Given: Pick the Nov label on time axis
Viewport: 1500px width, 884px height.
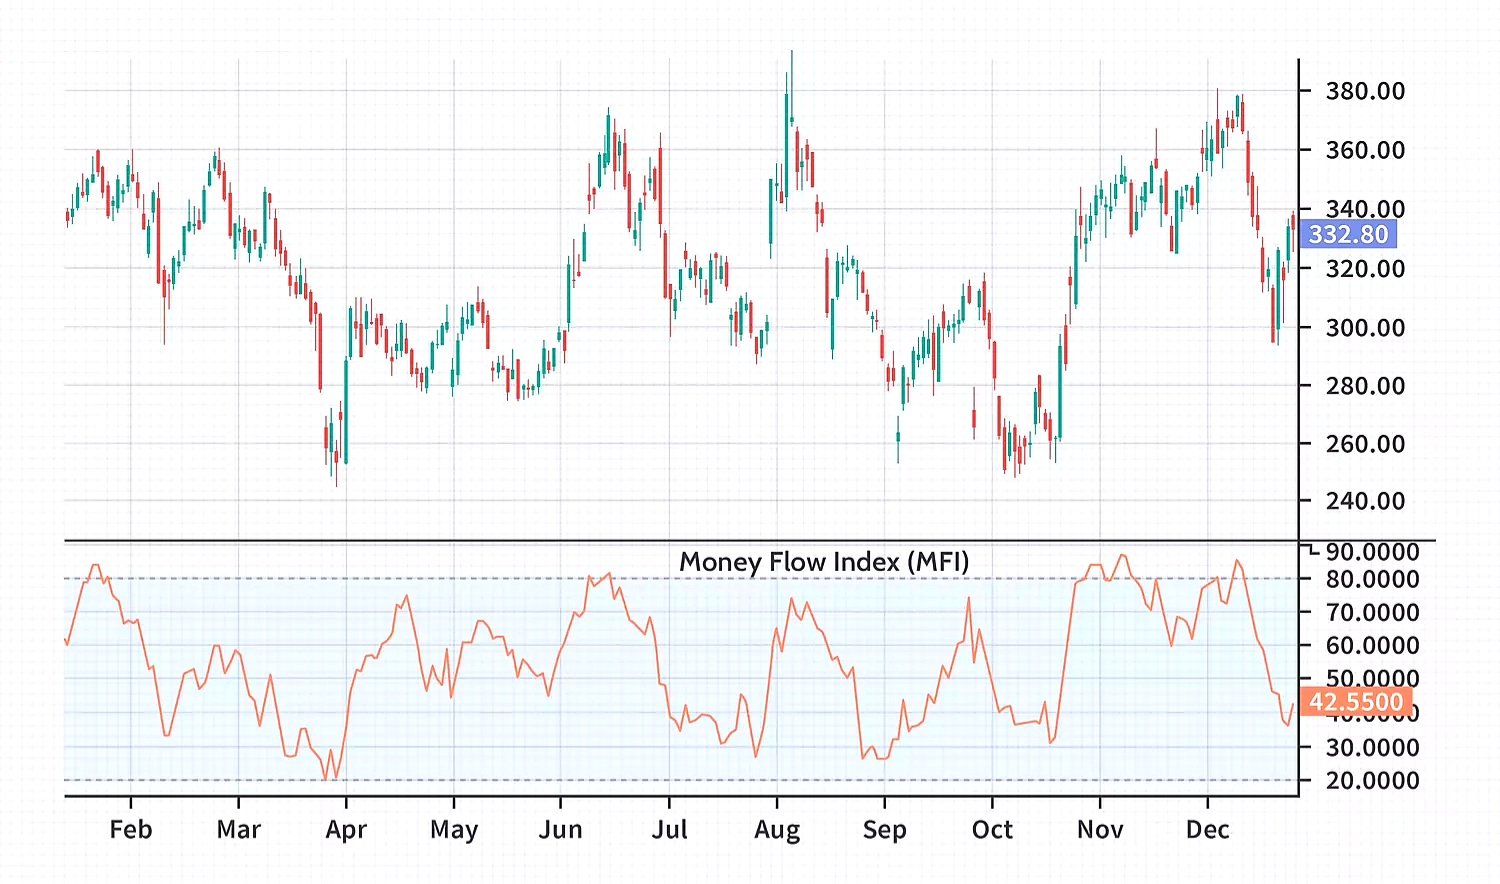Looking at the screenshot, I should click(x=1100, y=830).
